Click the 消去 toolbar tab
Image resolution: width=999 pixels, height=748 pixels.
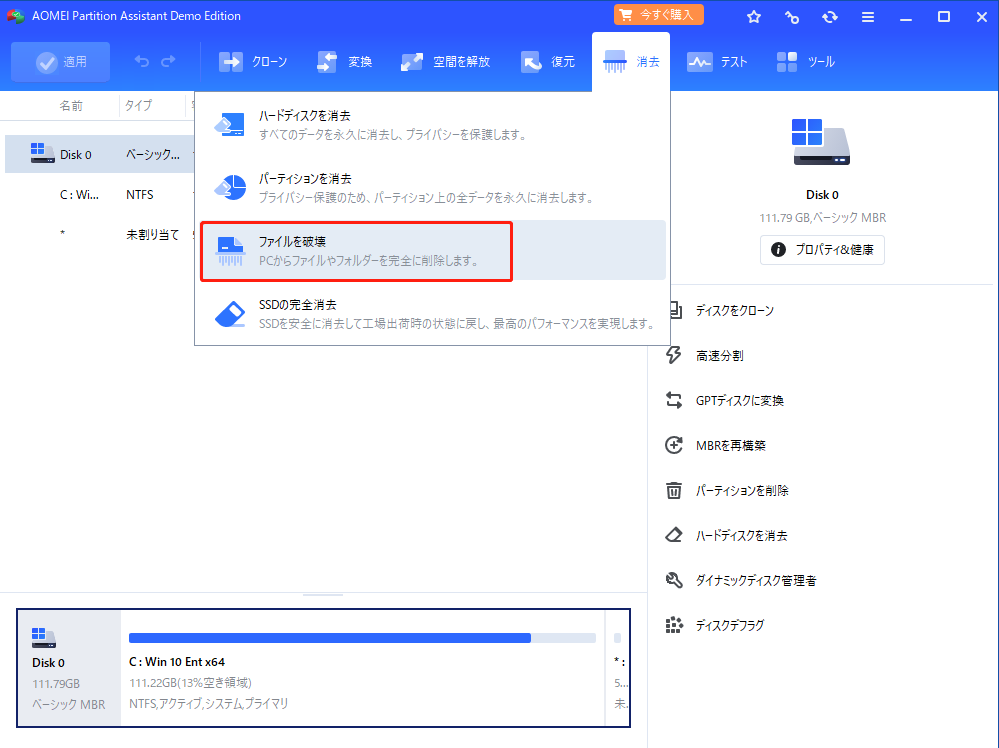click(x=631, y=62)
